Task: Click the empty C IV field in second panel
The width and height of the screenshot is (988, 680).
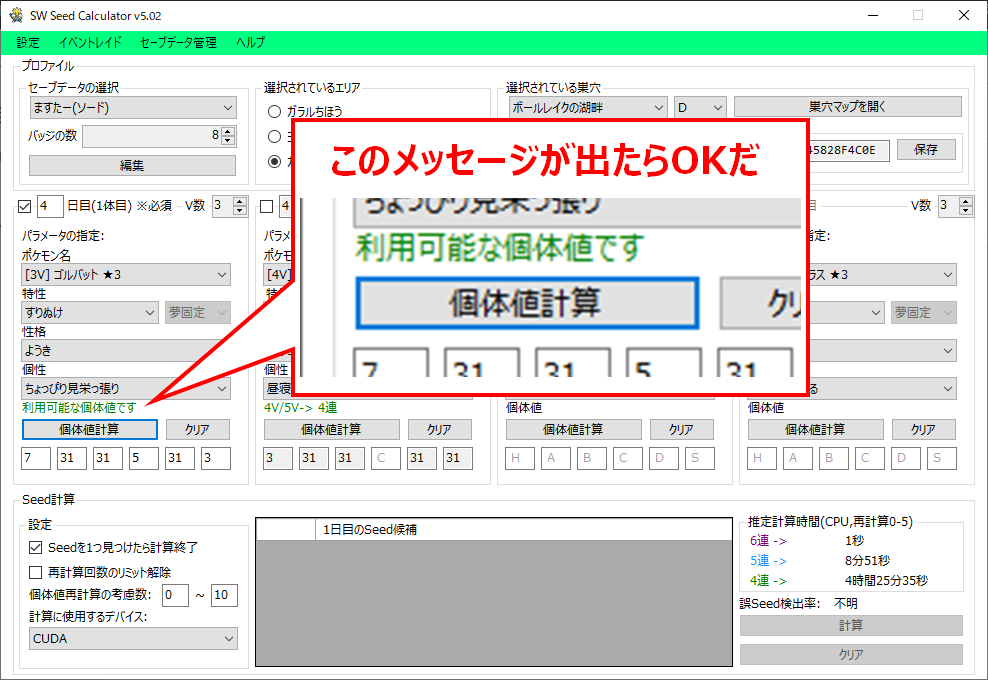Action: tap(386, 458)
